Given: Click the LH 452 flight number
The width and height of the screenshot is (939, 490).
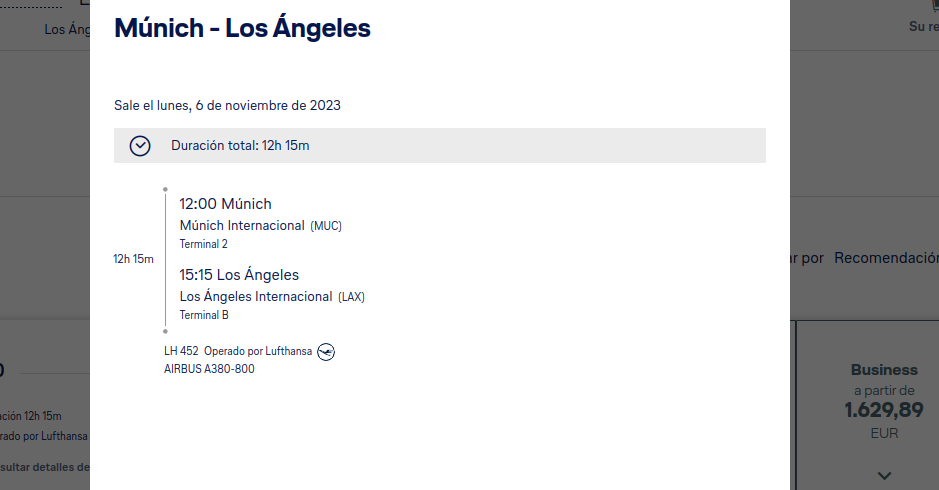Looking at the screenshot, I should 181,351.
